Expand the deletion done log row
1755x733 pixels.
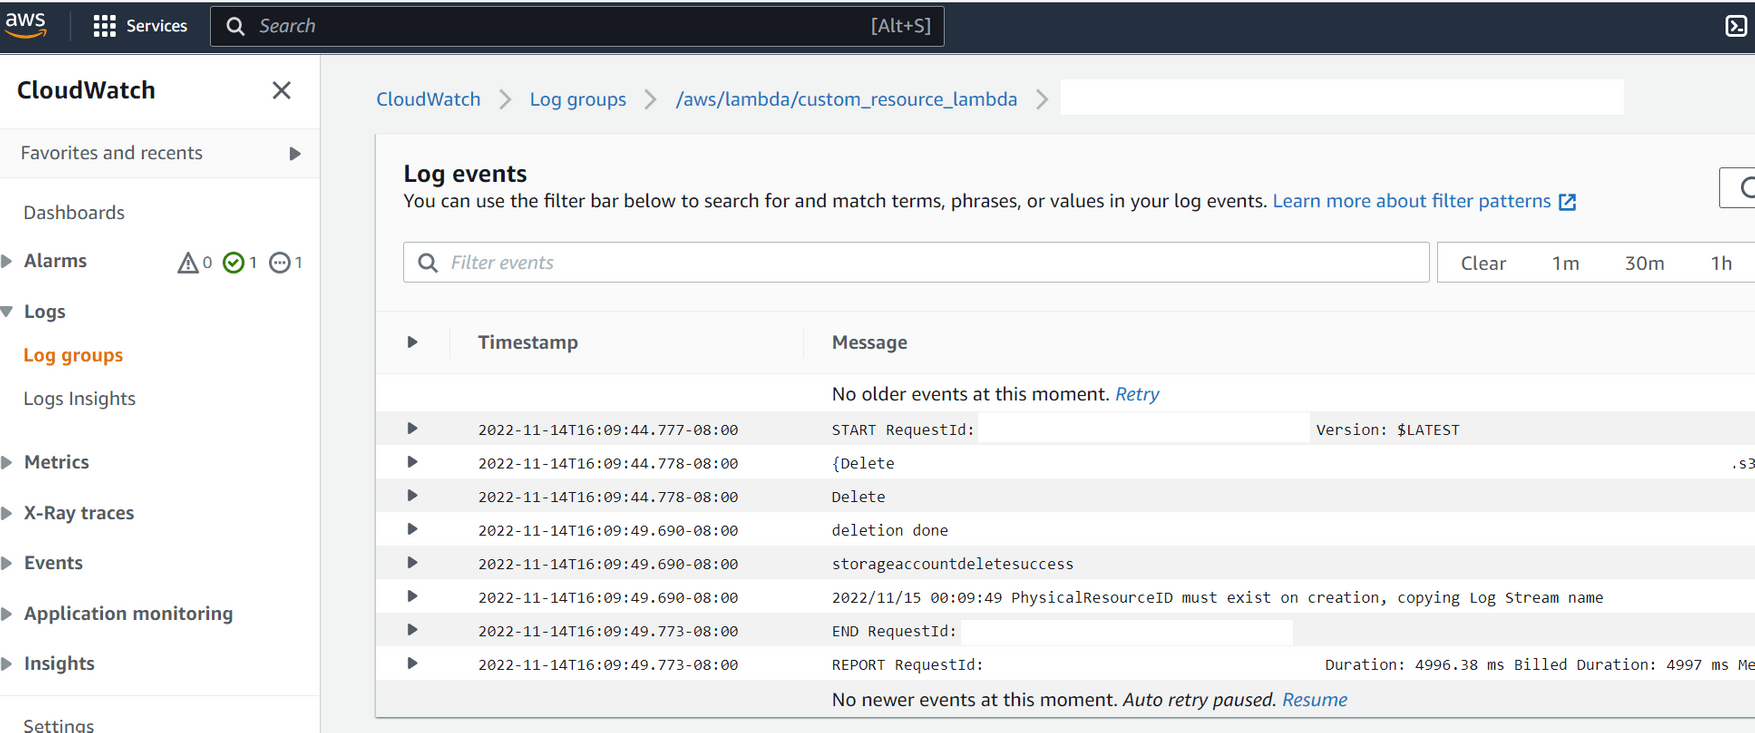(x=412, y=529)
